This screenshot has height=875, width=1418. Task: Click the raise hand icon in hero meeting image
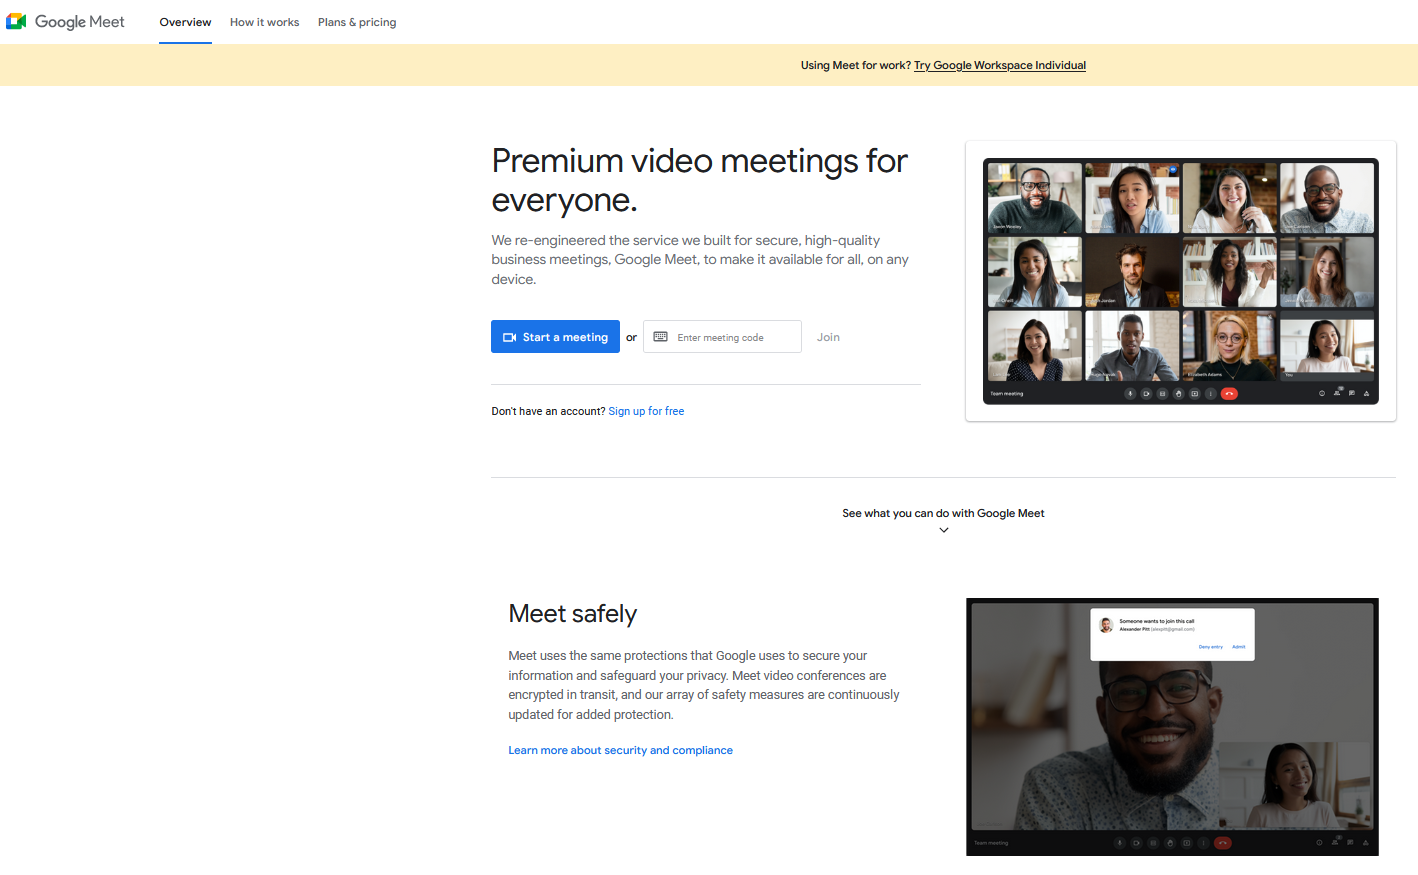[x=1179, y=393]
